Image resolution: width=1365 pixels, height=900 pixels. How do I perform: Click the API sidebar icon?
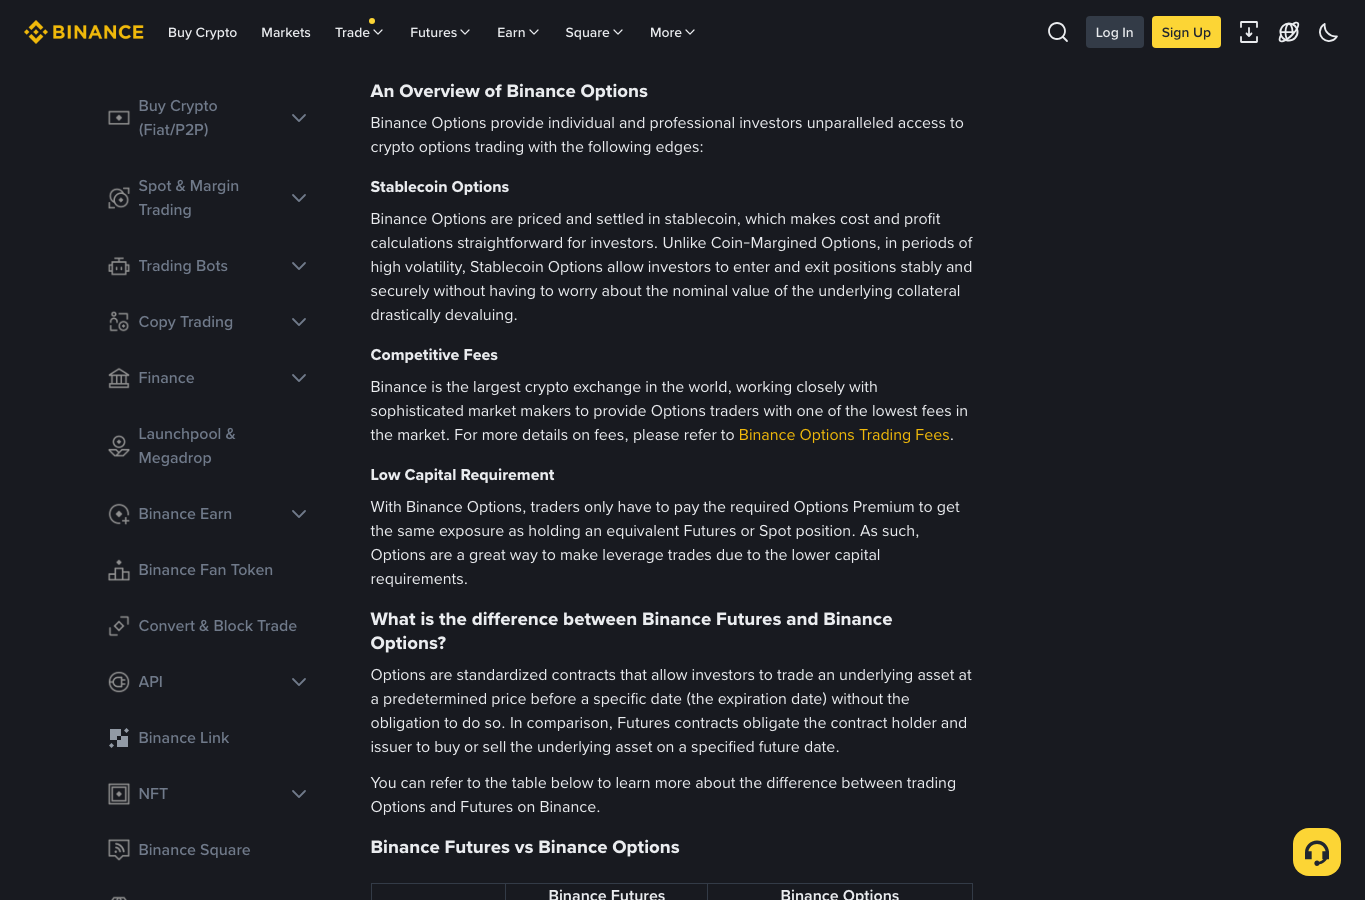point(119,682)
